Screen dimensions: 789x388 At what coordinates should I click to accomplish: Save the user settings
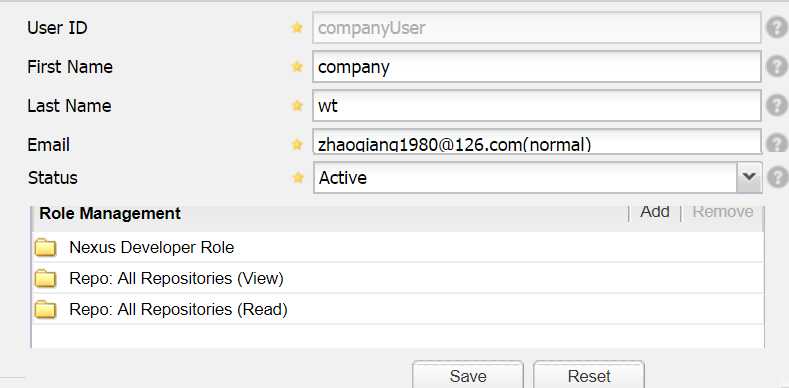468,375
